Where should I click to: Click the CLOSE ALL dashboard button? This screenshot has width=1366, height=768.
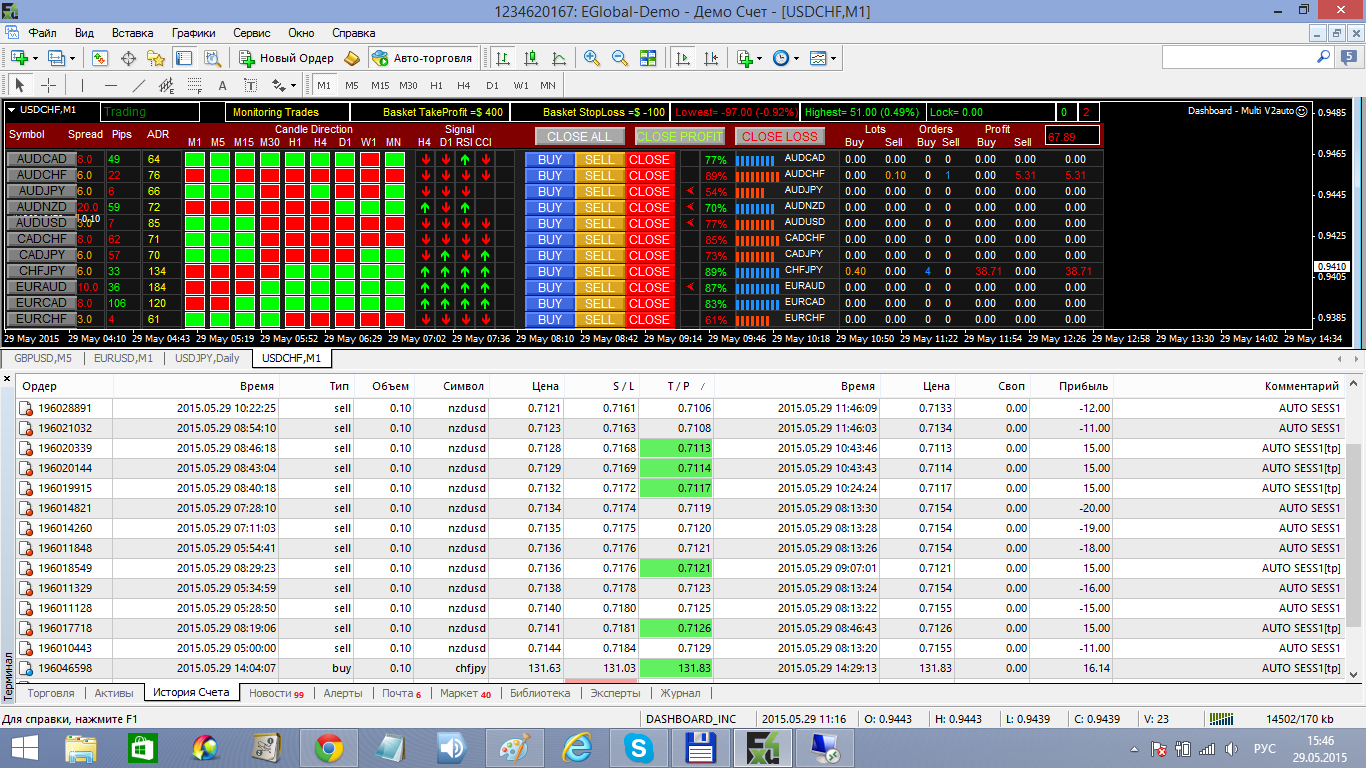click(579, 136)
